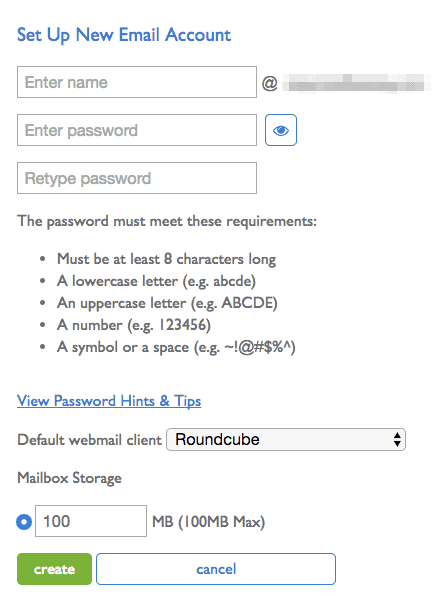This screenshot has width=442, height=607.
Task: Click the 8 characters long requirement
Action: point(166,259)
